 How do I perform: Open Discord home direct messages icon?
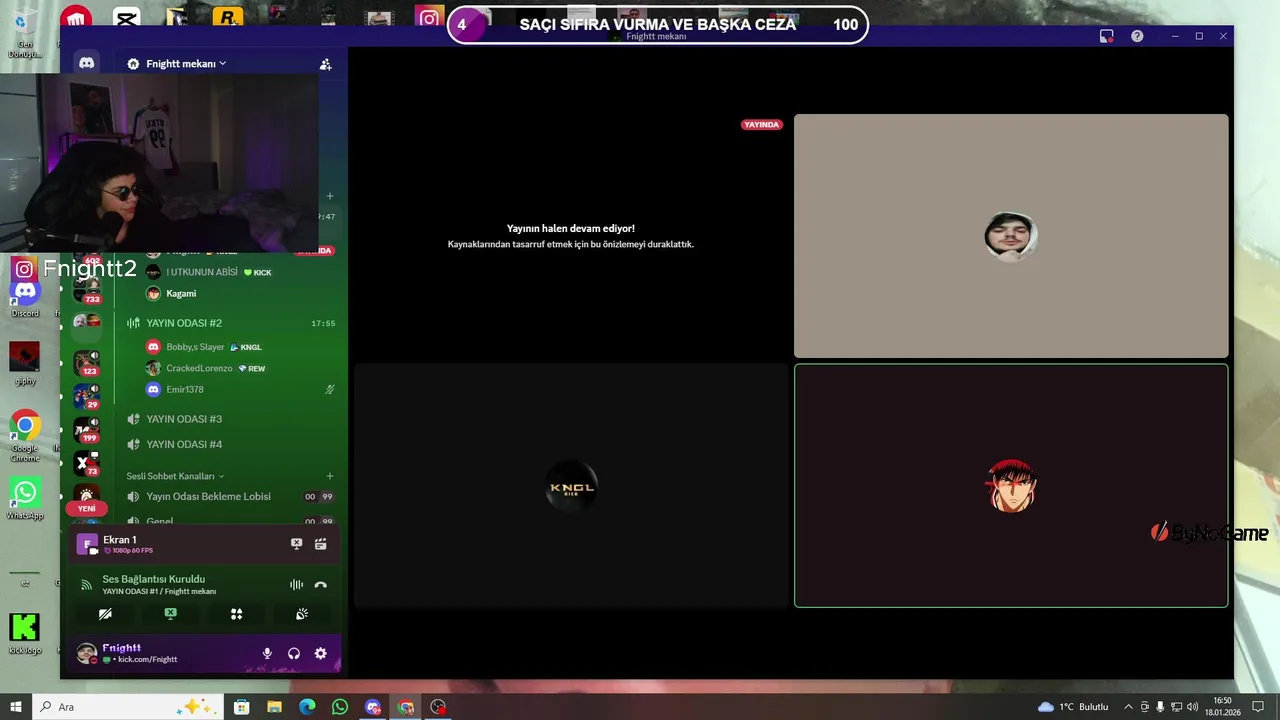point(87,63)
